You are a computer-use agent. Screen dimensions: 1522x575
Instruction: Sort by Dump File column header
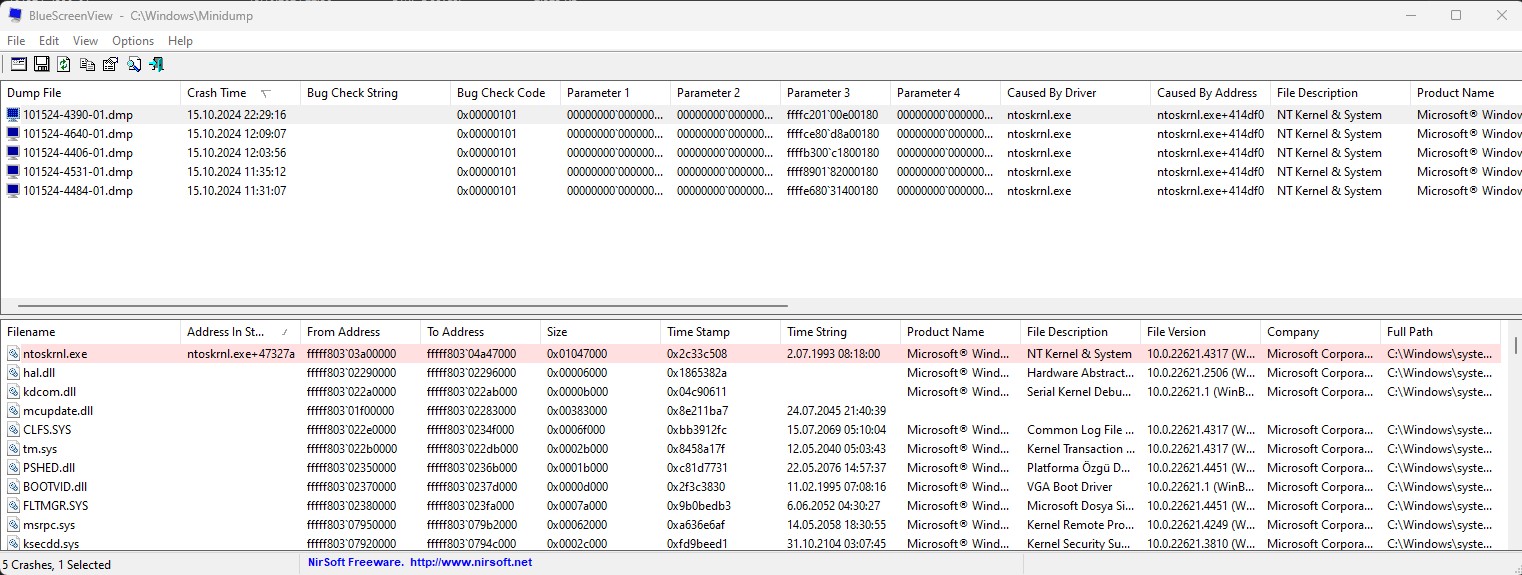(90, 93)
